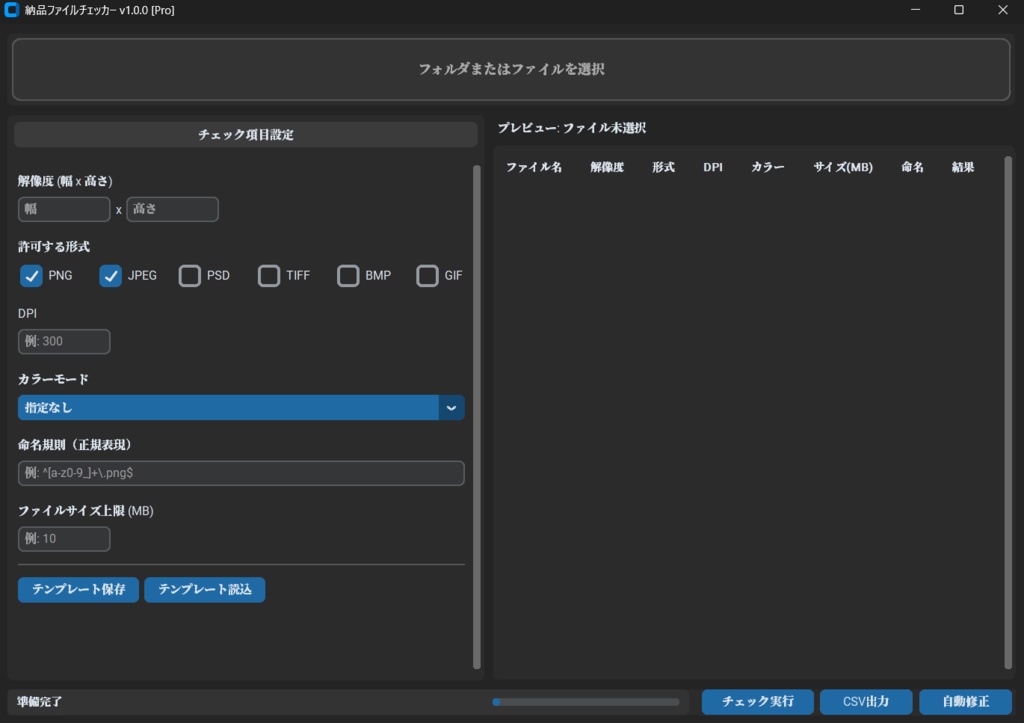The image size is (1024, 723).
Task: Enable the BMP format checkbox
Action: [x=348, y=276]
